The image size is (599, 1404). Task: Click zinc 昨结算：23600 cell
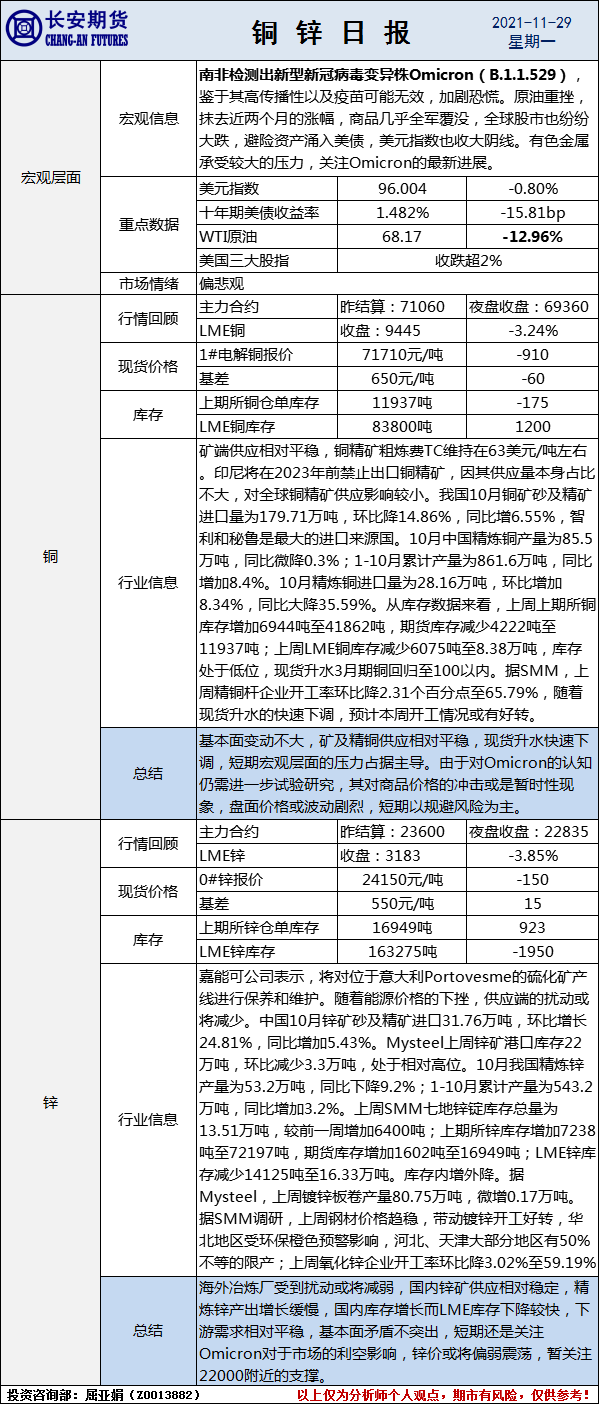tap(401, 831)
